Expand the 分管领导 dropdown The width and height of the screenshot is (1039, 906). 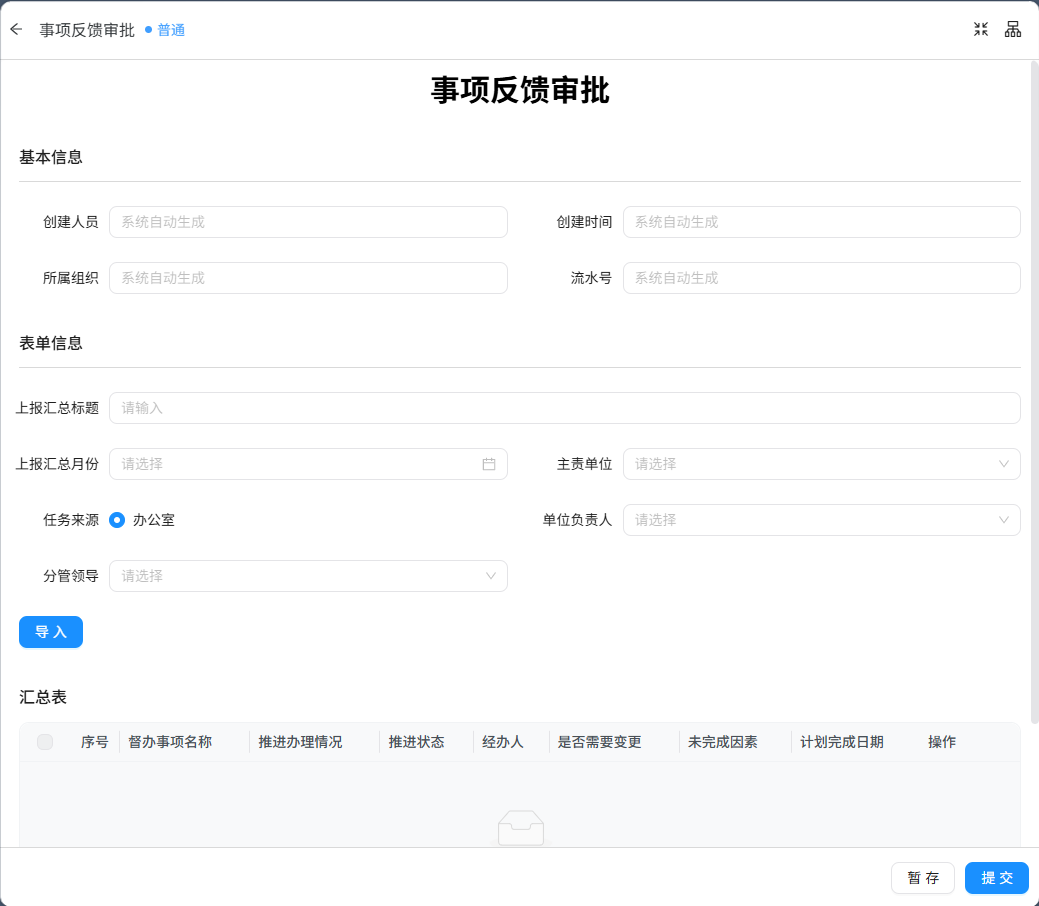[308, 576]
